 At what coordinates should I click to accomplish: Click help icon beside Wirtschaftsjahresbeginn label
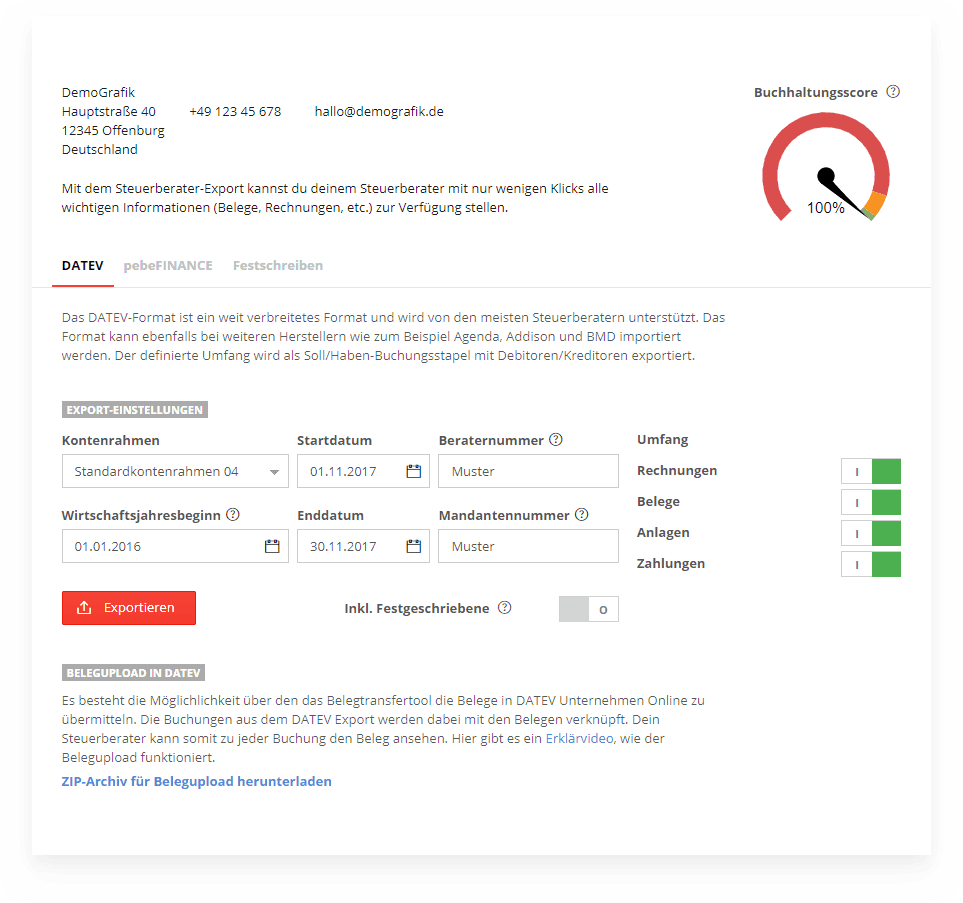233,515
